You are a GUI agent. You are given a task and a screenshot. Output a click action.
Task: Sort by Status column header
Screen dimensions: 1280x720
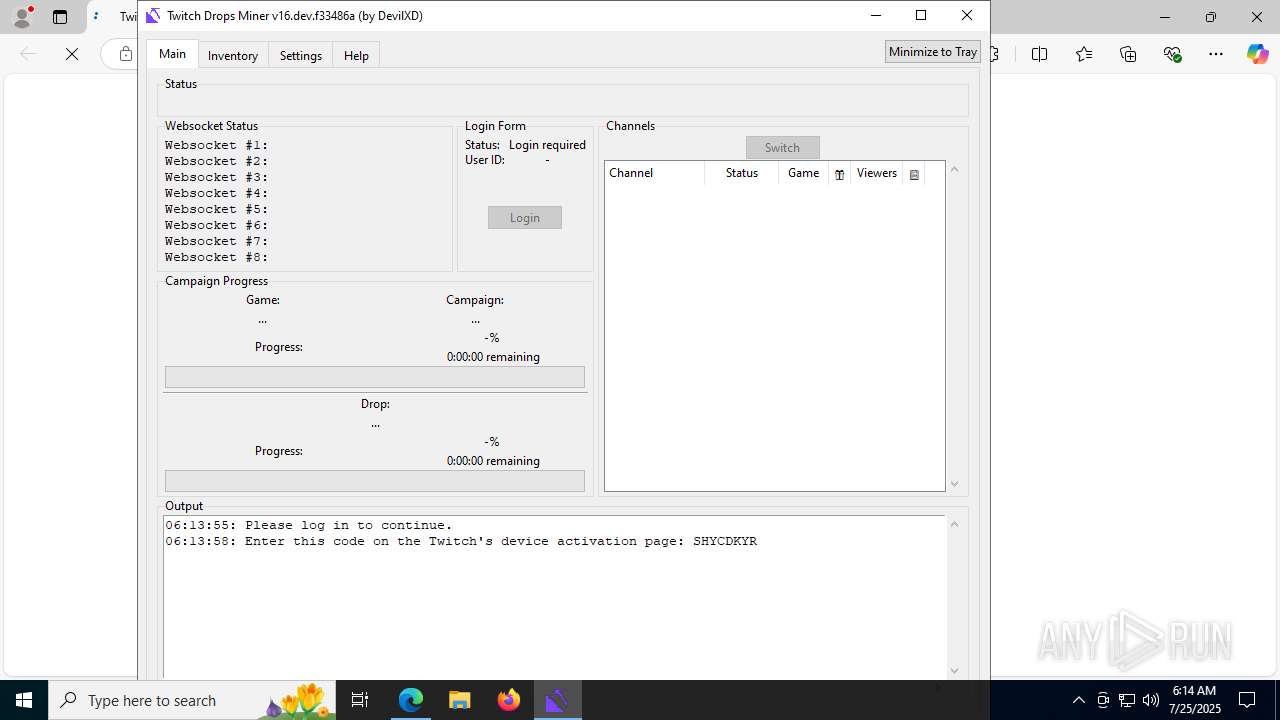tap(742, 174)
